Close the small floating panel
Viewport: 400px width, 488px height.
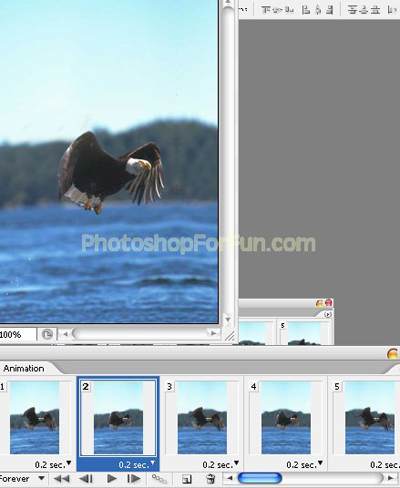click(329, 303)
